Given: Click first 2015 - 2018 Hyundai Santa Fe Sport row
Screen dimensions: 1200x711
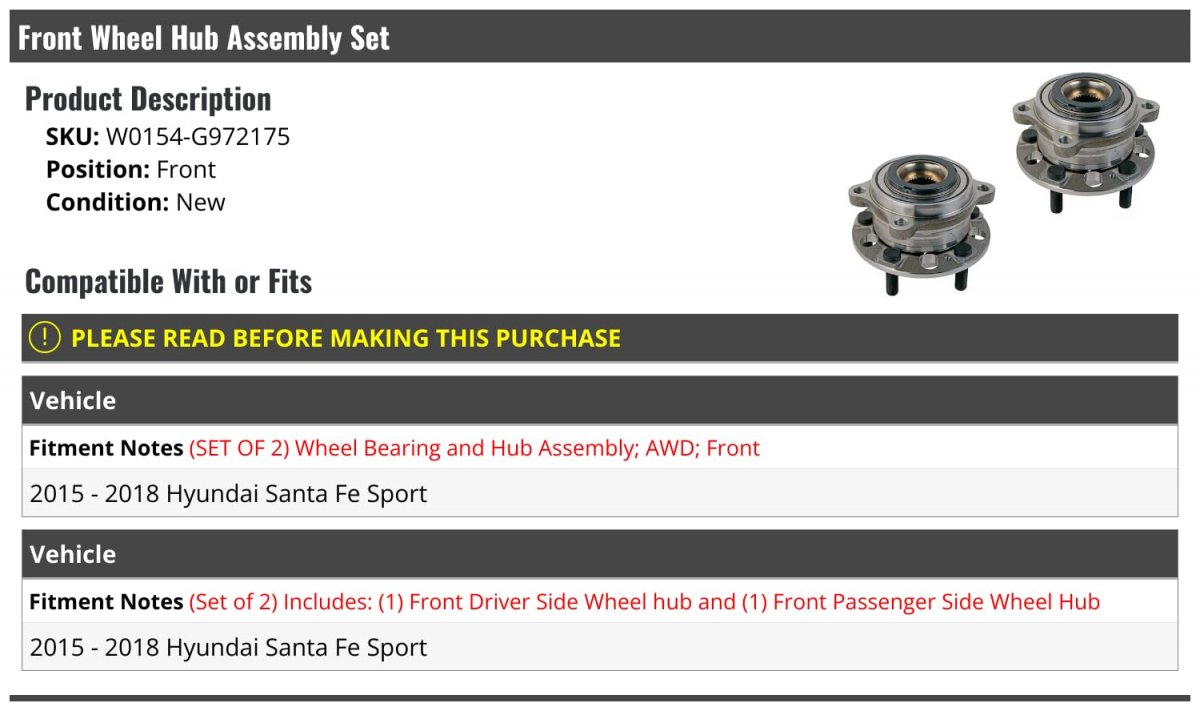Looking at the screenshot, I should pos(600,494).
